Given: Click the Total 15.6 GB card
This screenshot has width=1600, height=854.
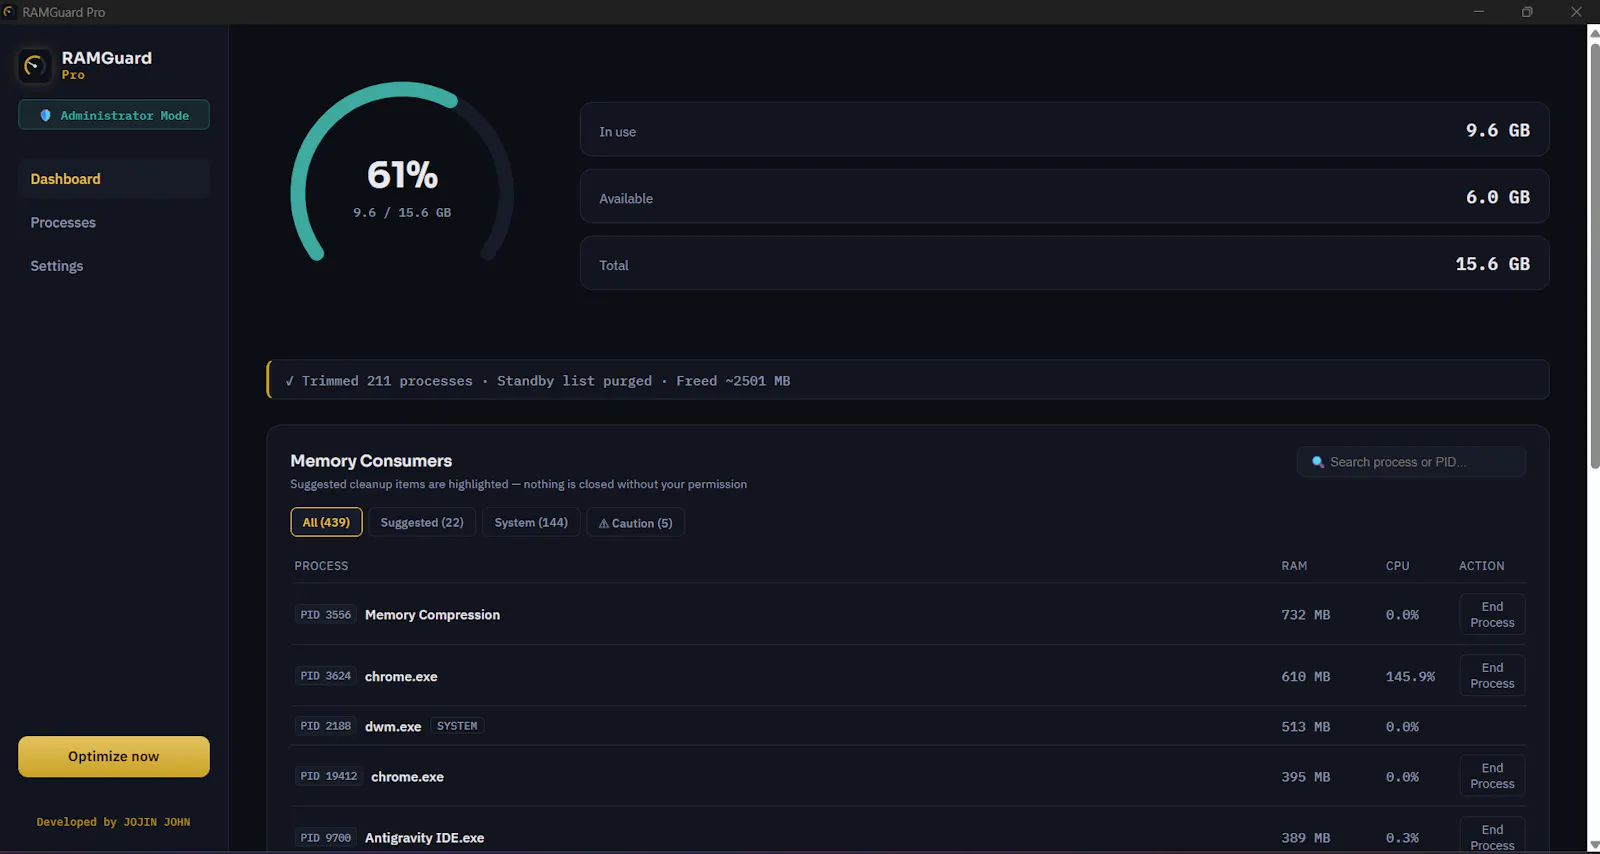Looking at the screenshot, I should 1064,263.
